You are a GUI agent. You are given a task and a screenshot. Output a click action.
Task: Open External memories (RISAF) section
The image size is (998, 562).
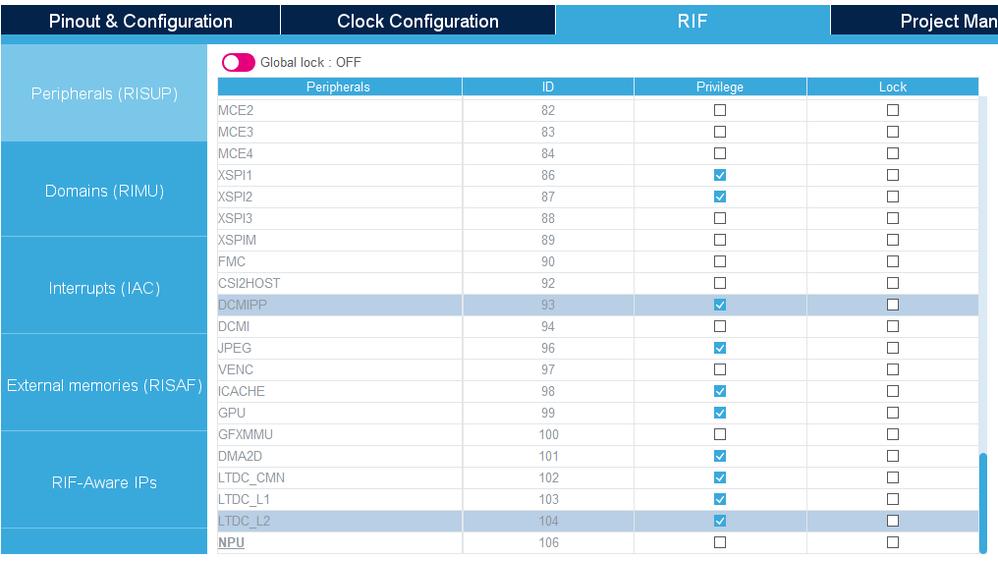tap(104, 385)
